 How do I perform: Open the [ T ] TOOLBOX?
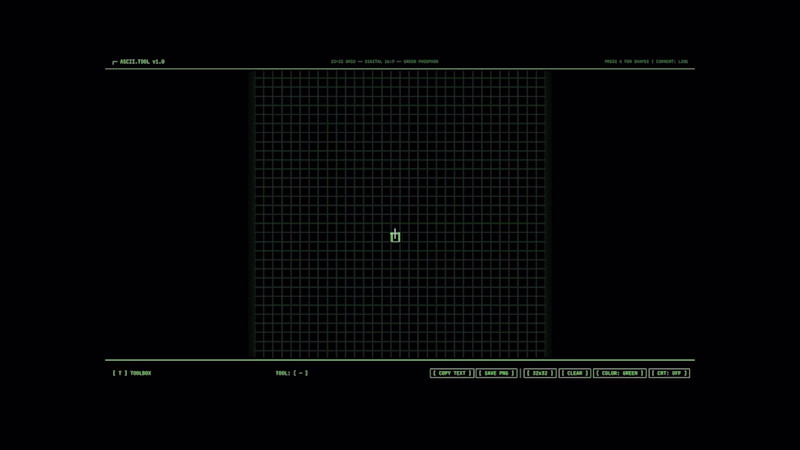132,373
